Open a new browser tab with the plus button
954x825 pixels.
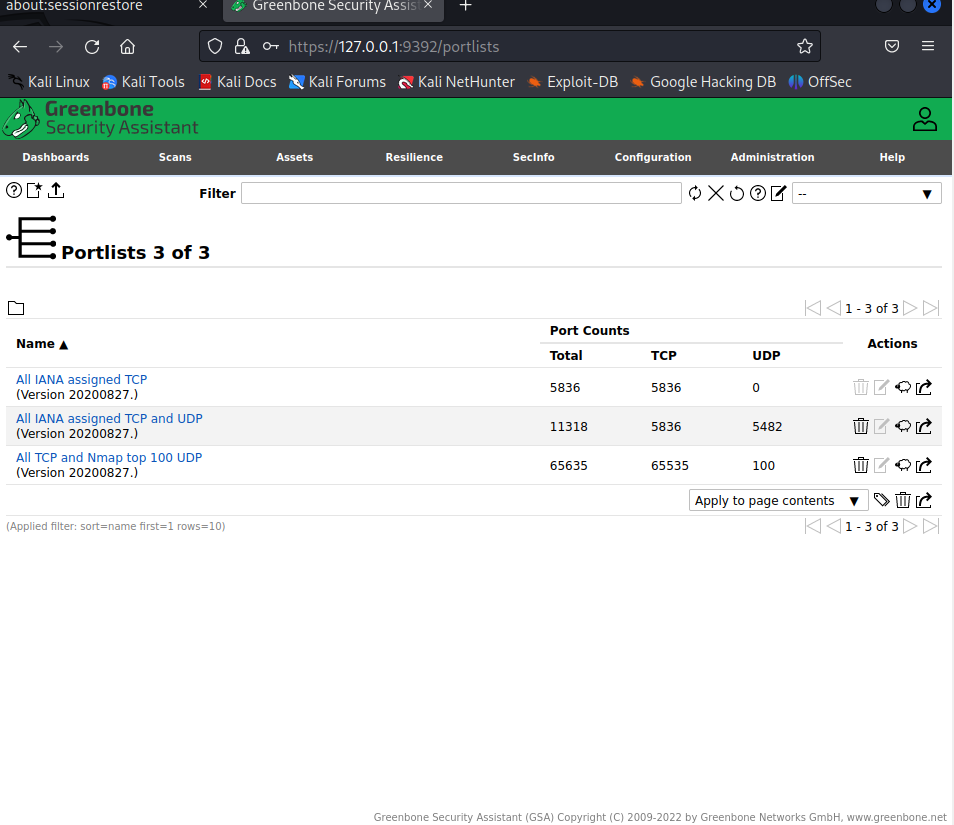465,6
